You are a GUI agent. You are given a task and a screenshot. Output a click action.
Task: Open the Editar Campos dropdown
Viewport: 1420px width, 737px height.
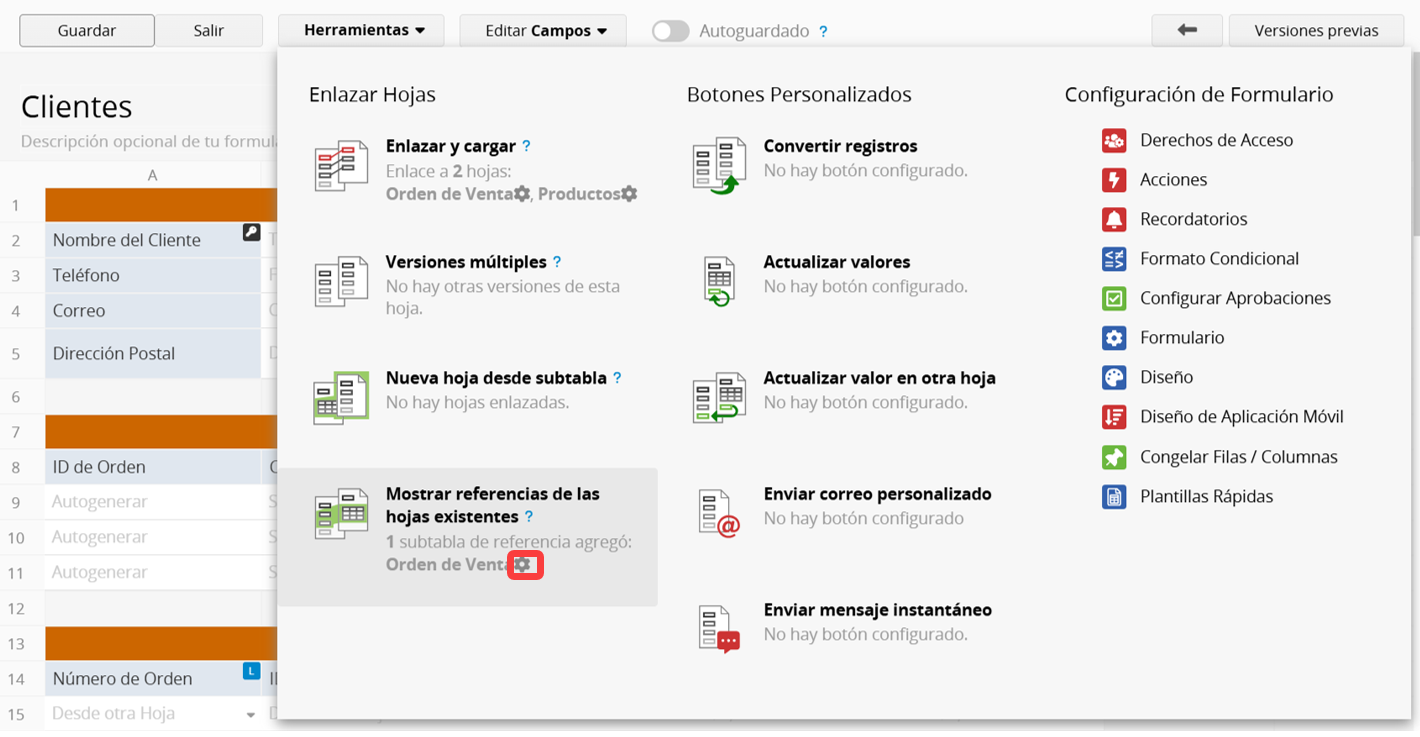pyautogui.click(x=545, y=31)
